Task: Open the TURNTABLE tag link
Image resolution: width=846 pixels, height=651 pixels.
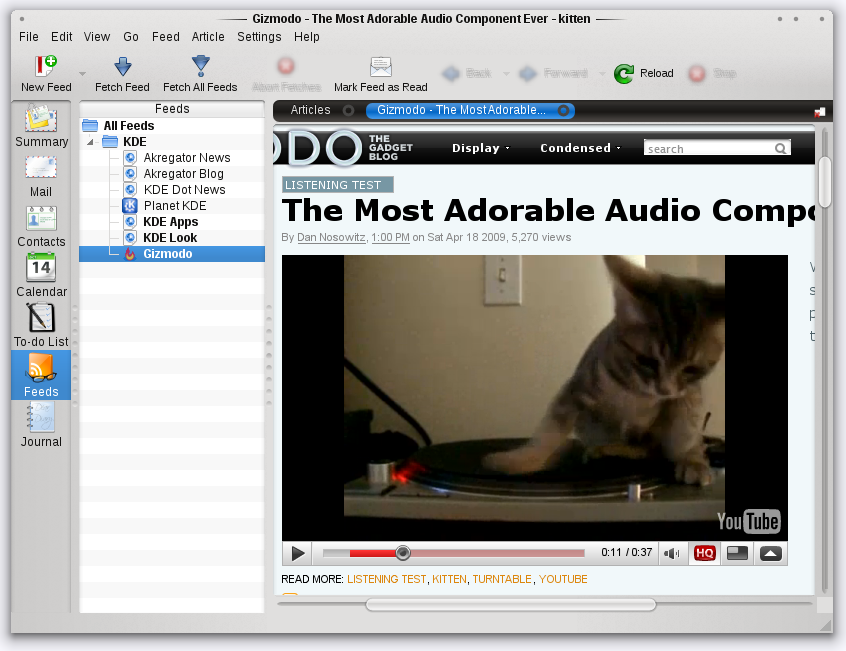Action: [x=502, y=579]
